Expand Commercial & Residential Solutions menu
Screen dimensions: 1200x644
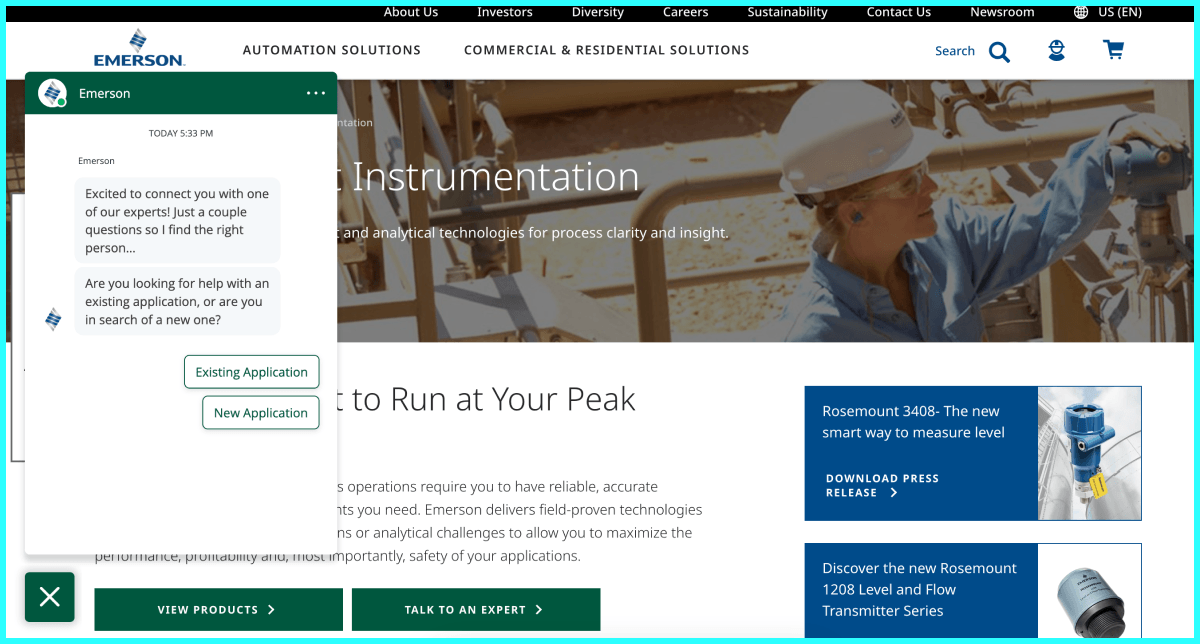(x=606, y=50)
